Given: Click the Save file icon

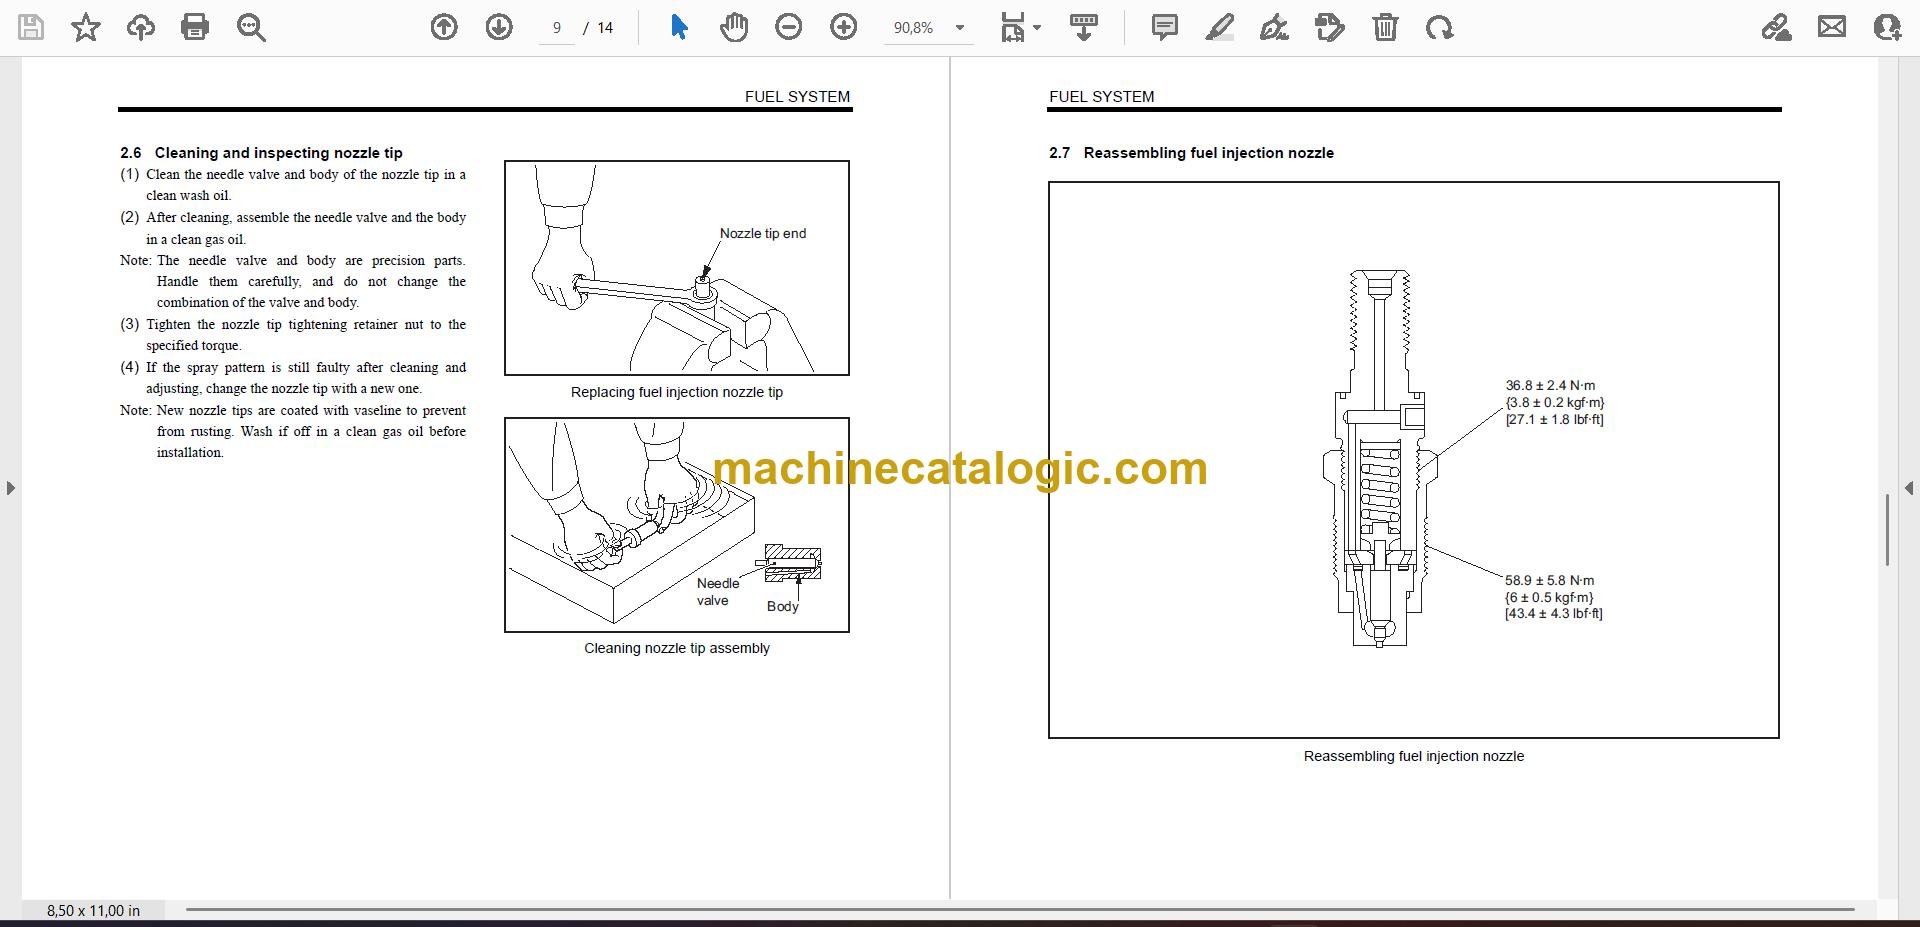Looking at the screenshot, I should pos(31,27).
